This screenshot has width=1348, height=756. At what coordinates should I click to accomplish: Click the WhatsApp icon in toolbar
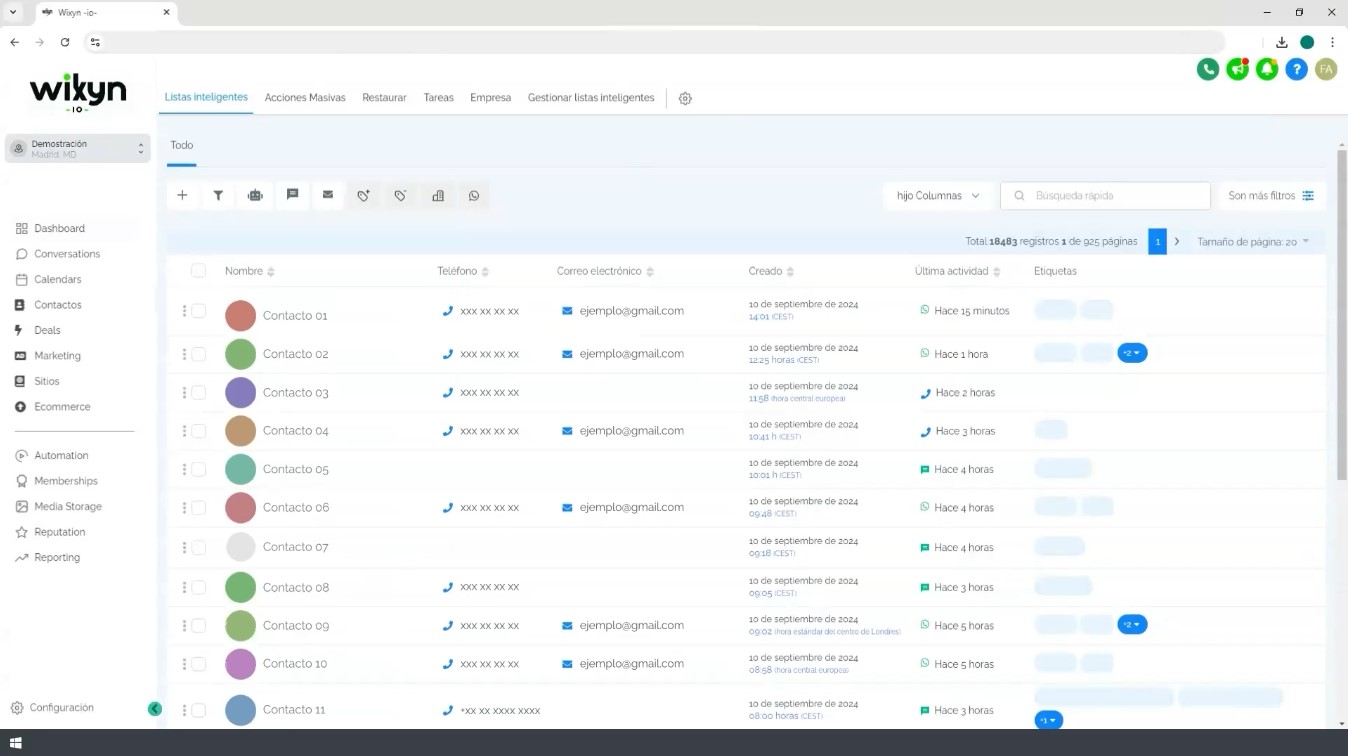point(474,195)
